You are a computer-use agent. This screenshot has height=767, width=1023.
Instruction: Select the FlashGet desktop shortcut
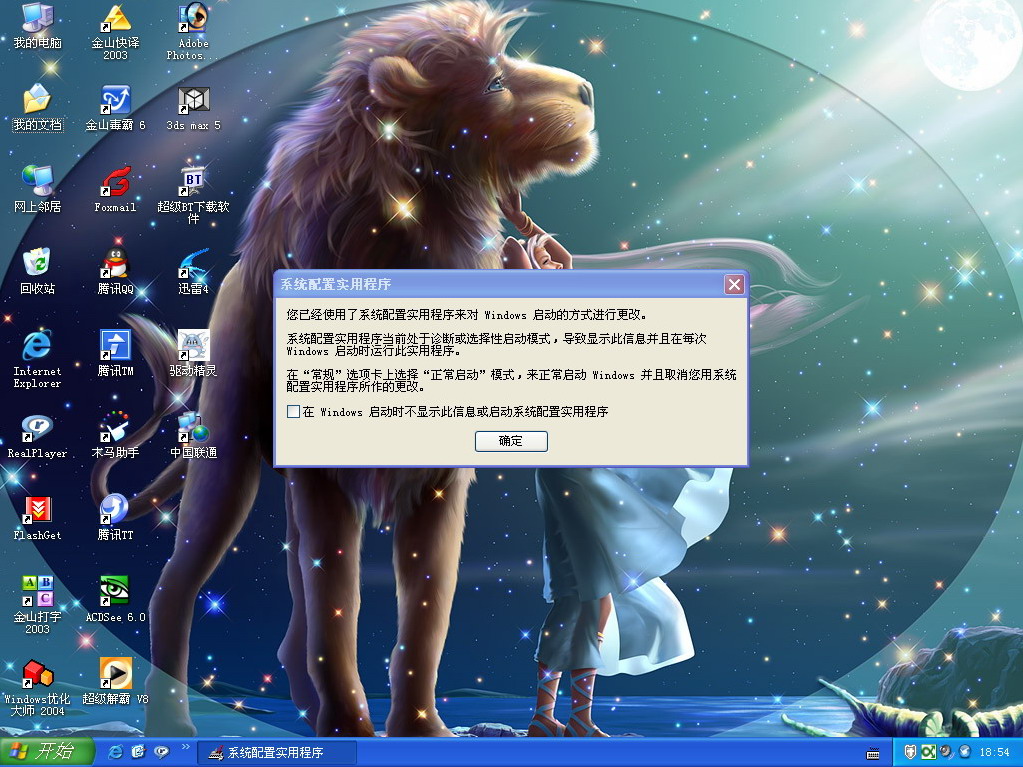click(37, 518)
